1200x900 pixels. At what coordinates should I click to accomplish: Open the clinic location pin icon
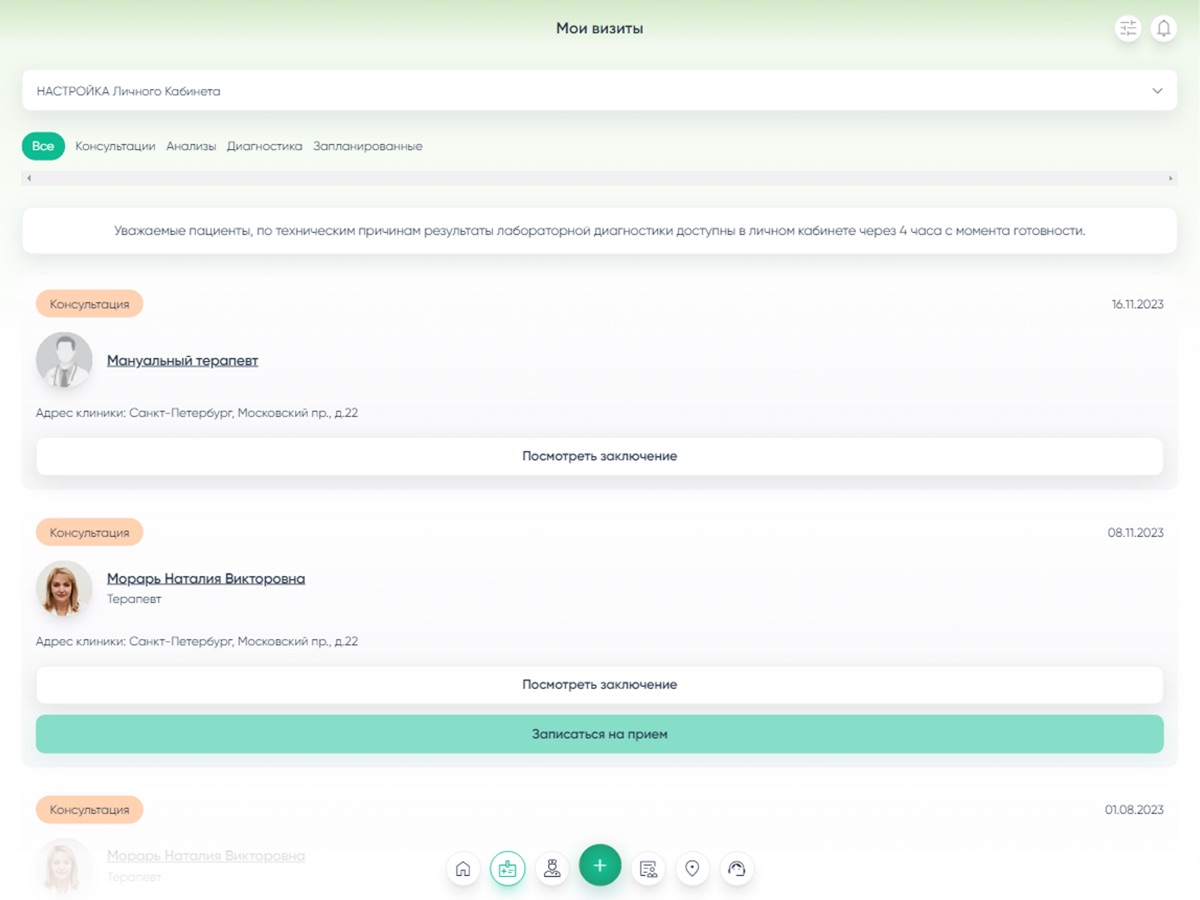pos(692,868)
